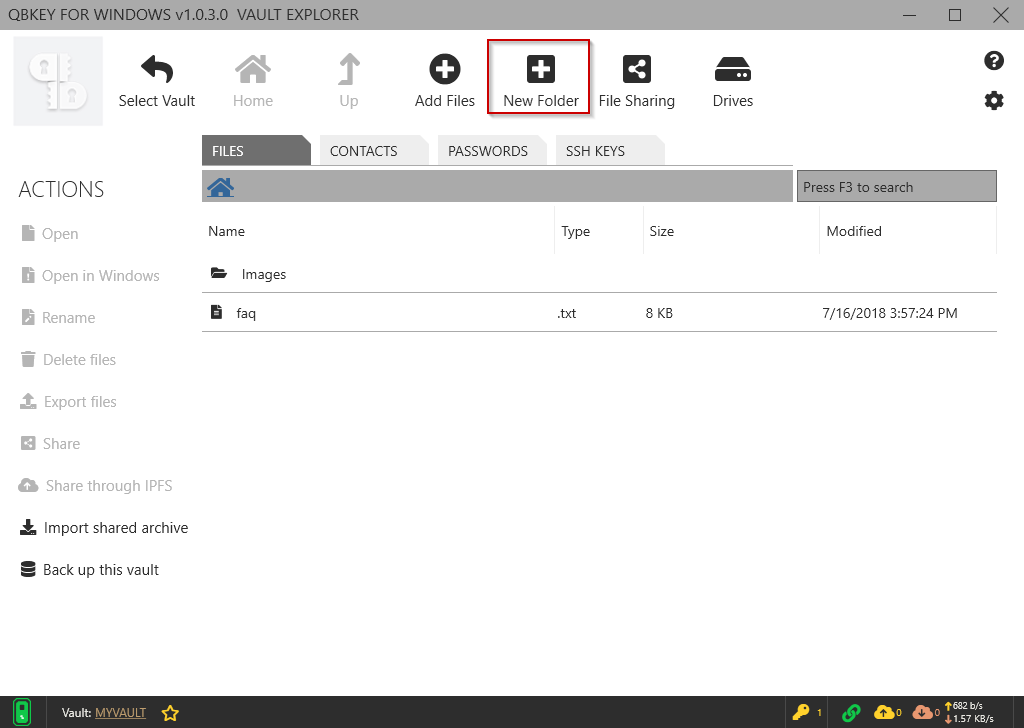Focus the Press F3 to search field

click(897, 187)
